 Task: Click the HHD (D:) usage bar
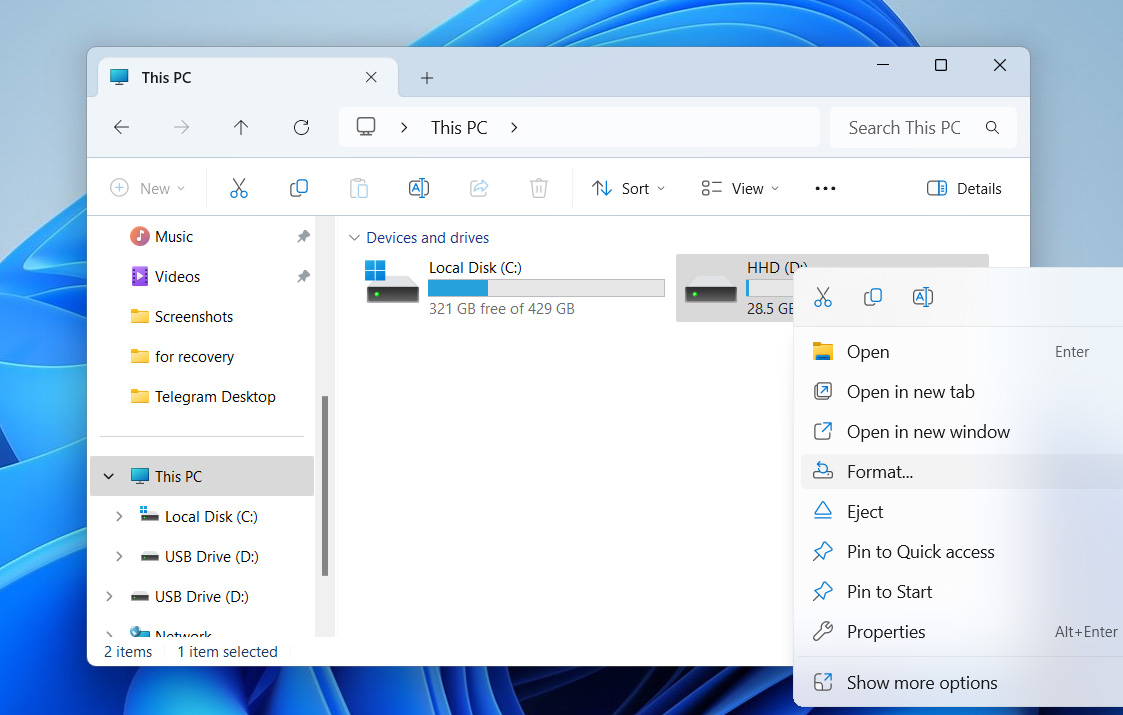[x=769, y=288]
